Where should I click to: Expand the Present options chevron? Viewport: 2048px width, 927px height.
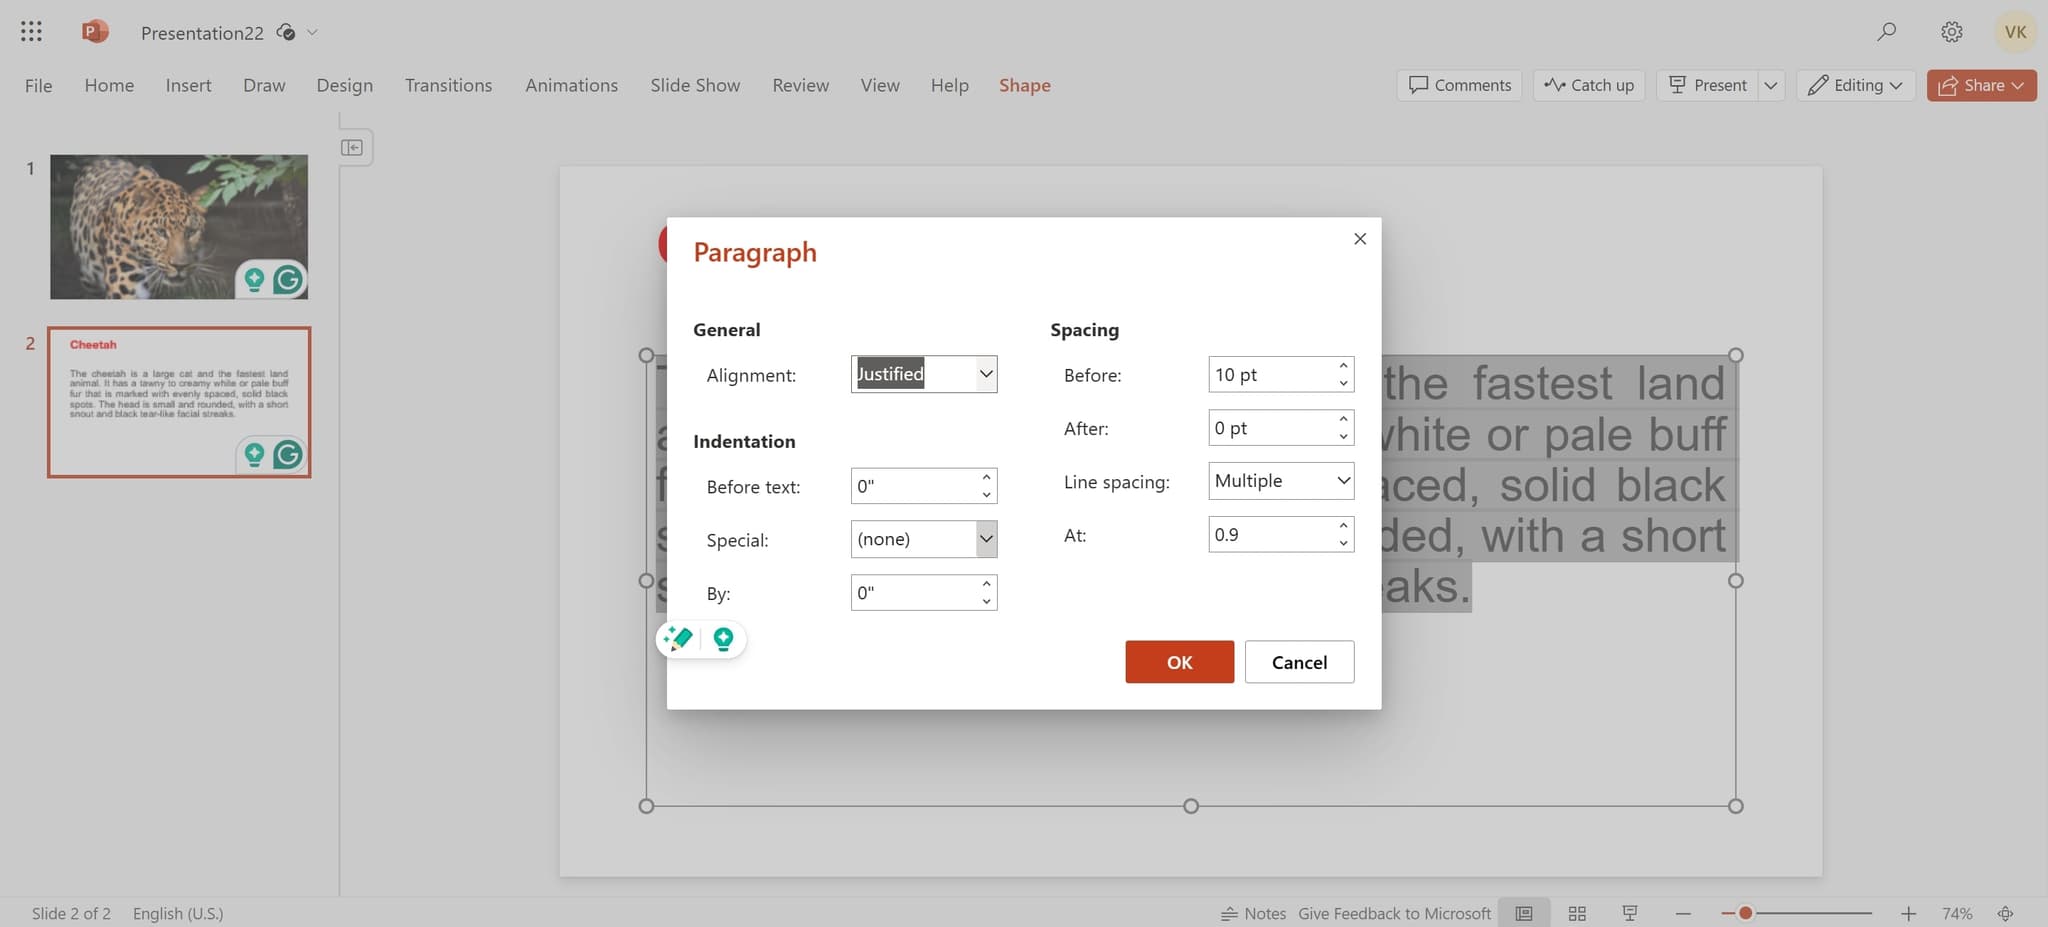[1772, 85]
